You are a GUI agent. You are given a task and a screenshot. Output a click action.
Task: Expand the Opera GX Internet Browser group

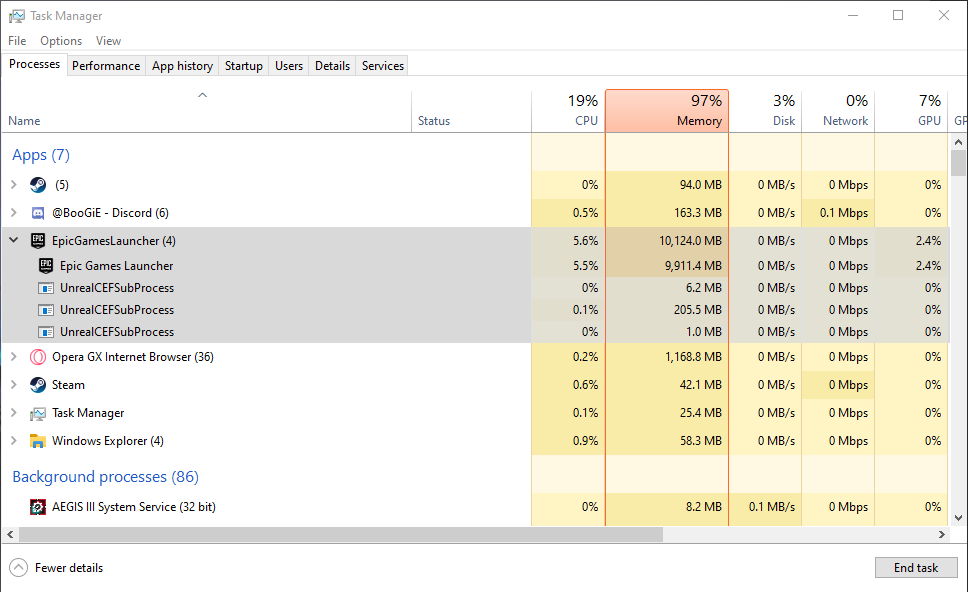pos(13,357)
